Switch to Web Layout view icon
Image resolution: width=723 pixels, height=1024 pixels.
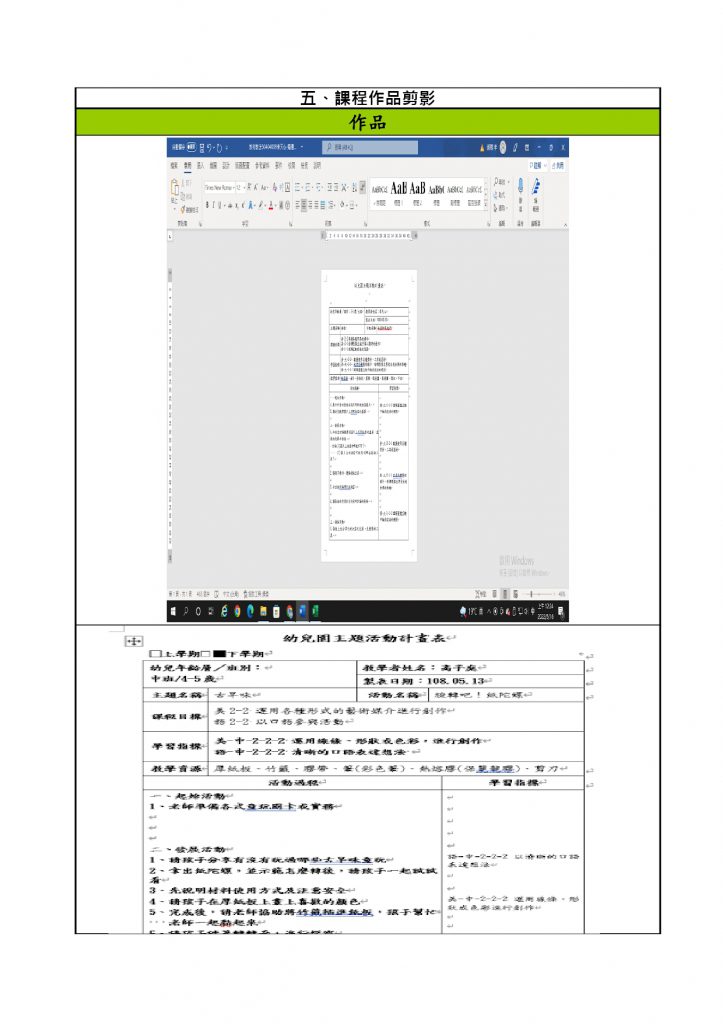(515, 594)
